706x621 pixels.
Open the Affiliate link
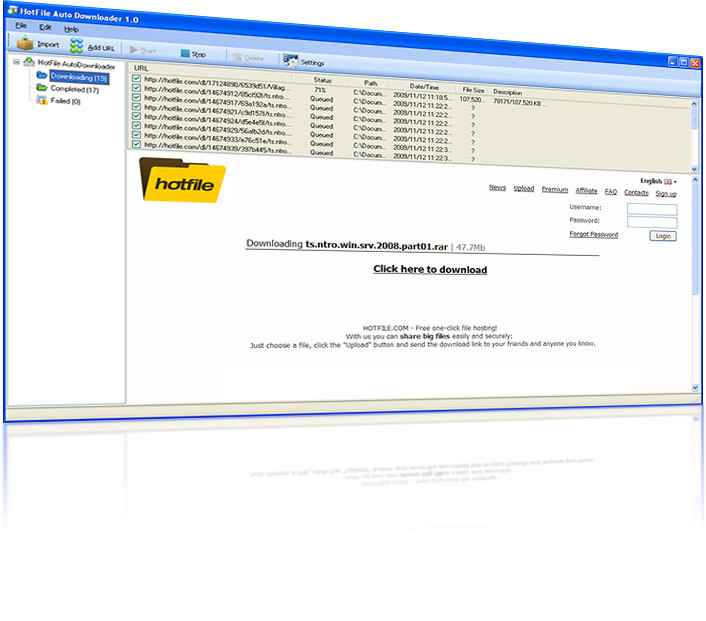pos(586,190)
